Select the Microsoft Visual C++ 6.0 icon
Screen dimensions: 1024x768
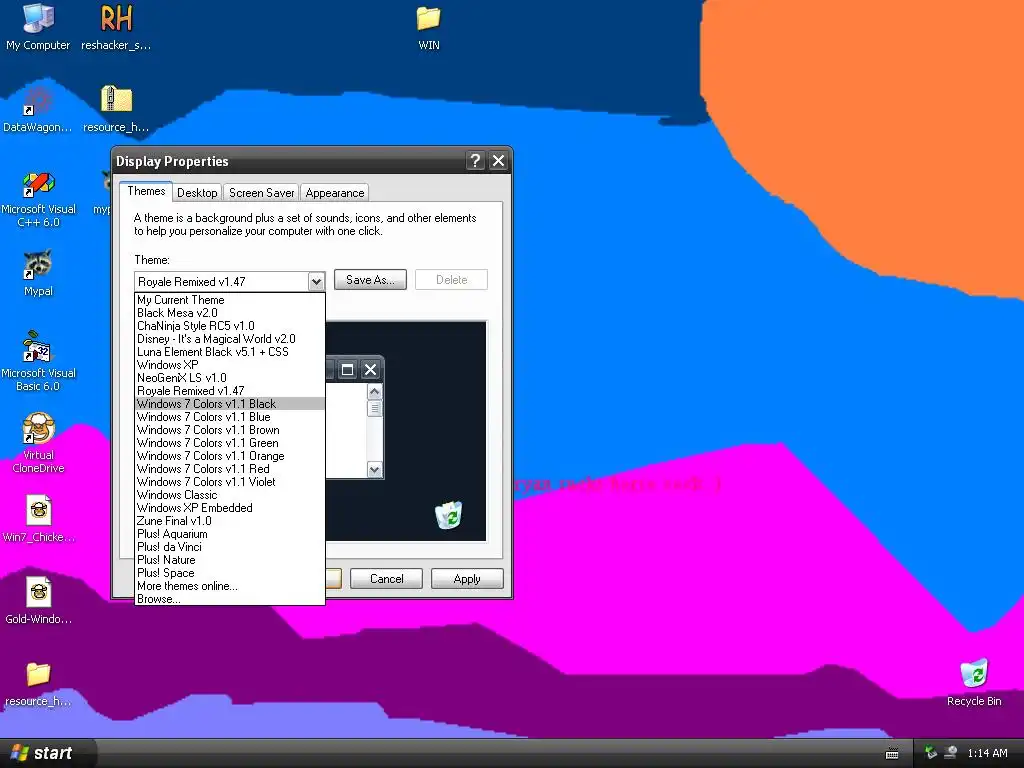38,199
